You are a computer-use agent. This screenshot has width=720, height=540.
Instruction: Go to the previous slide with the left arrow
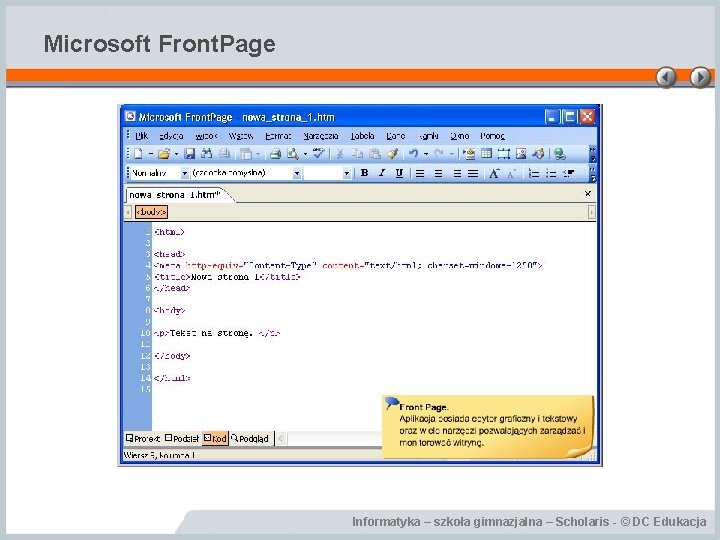tap(666, 77)
